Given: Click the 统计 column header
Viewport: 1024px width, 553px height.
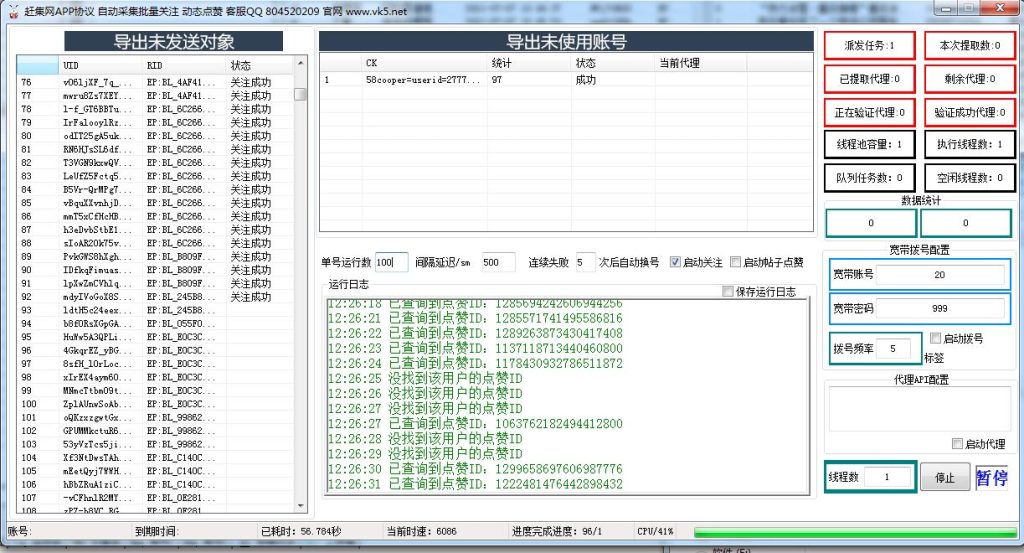Looking at the screenshot, I should coord(528,63).
